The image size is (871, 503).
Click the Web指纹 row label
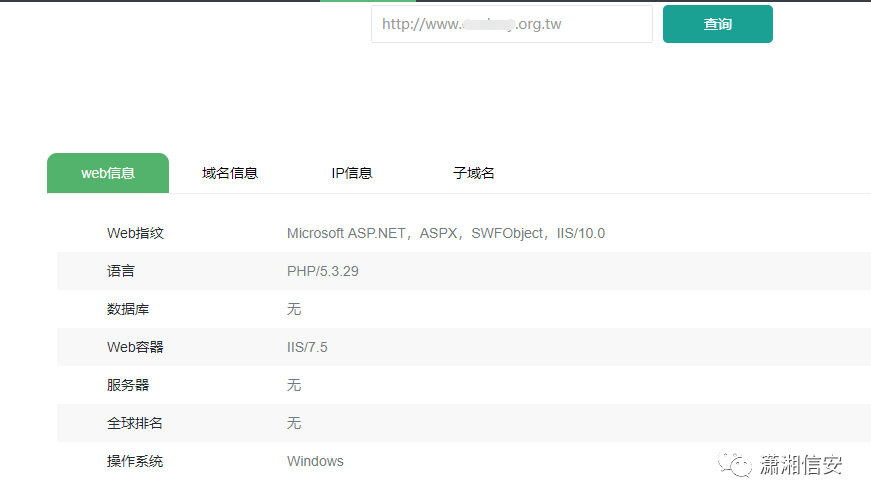click(135, 233)
